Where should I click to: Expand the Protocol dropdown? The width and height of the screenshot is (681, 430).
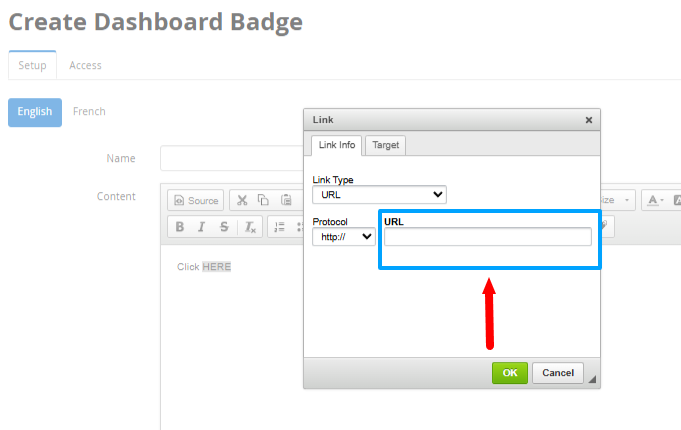[x=343, y=237]
